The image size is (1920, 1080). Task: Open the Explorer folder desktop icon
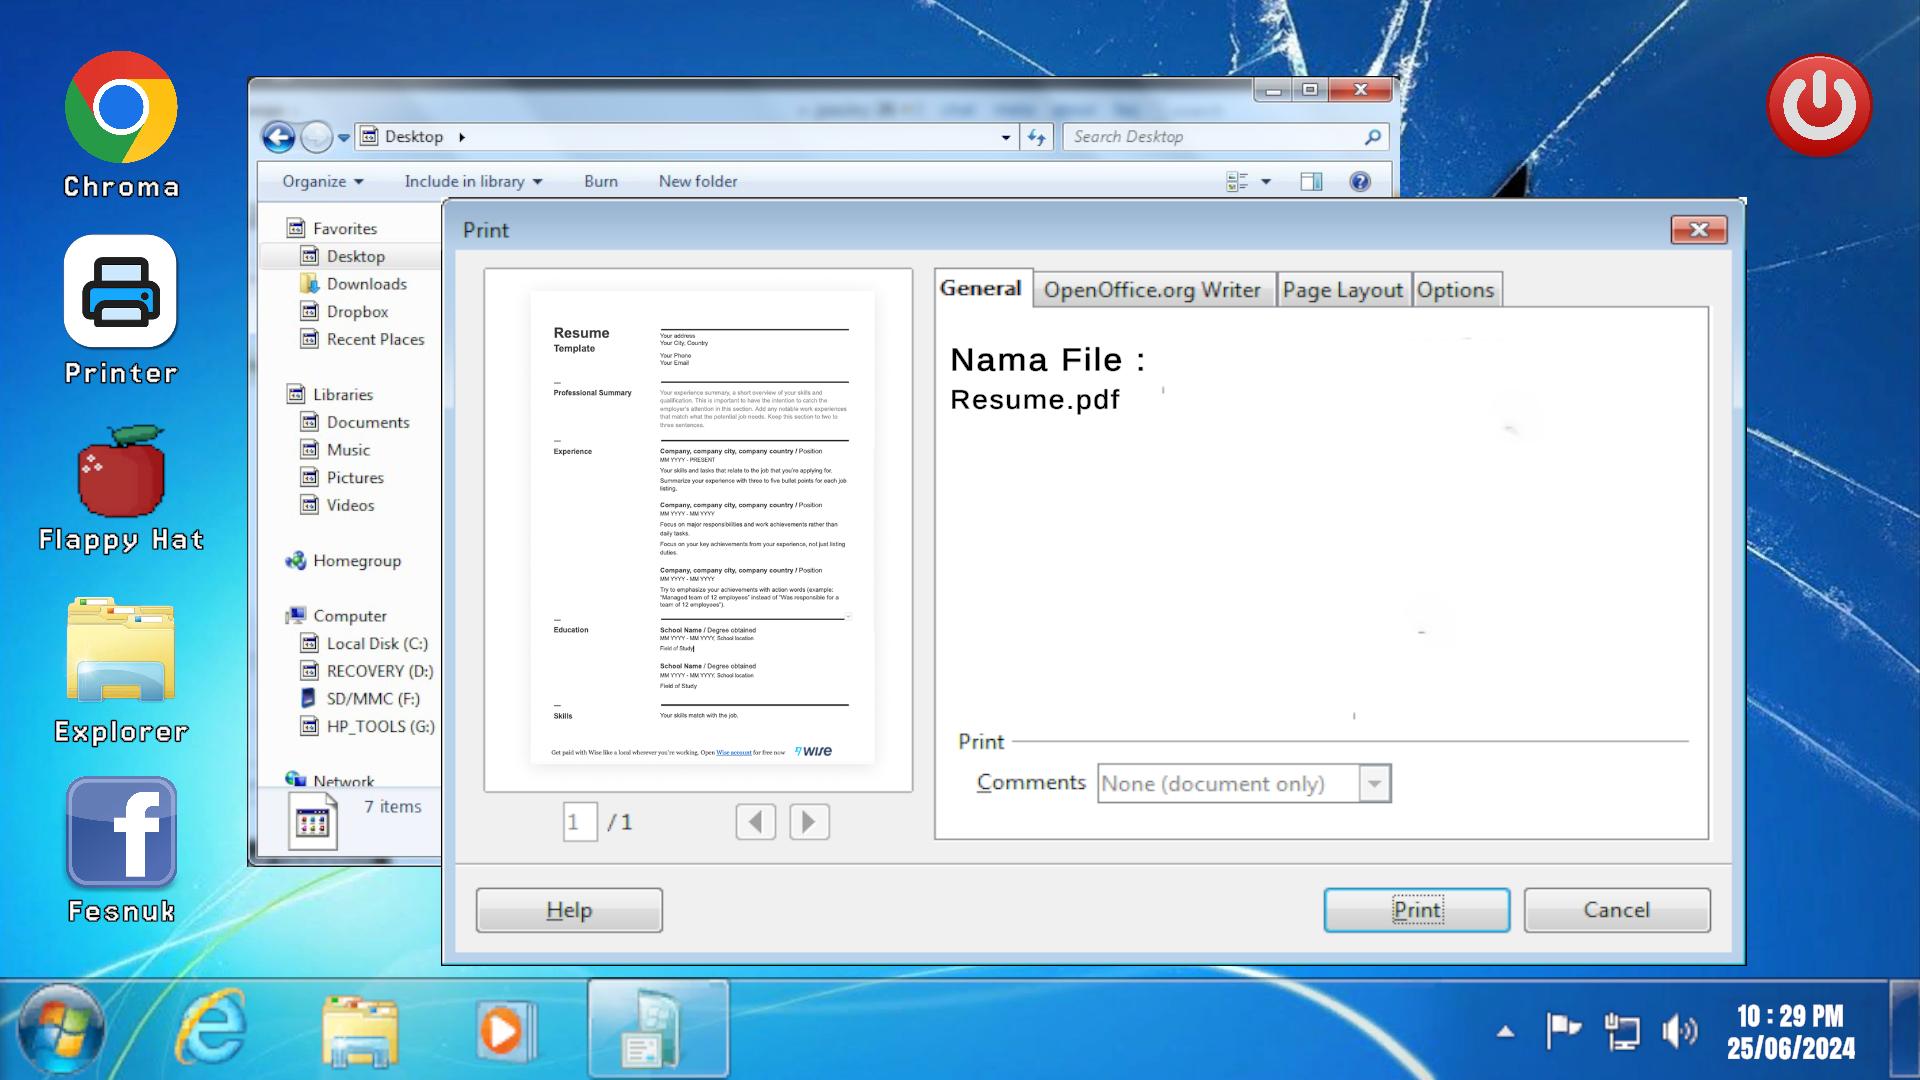121,650
